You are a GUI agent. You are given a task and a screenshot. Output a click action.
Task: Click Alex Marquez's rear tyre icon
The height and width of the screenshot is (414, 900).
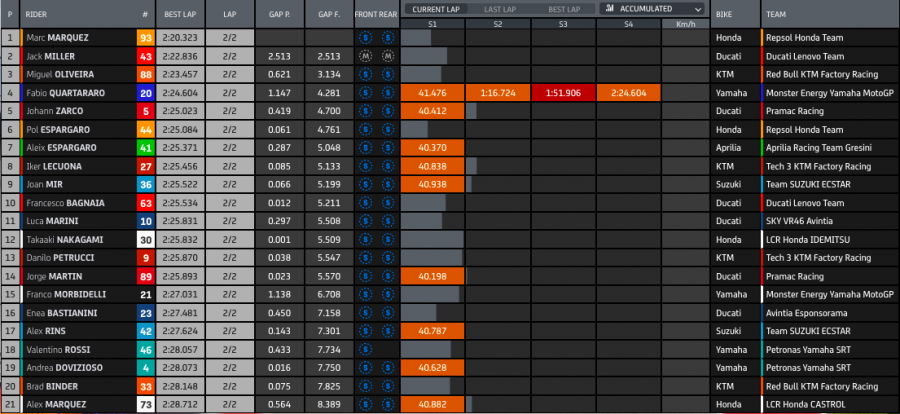tap(387, 403)
